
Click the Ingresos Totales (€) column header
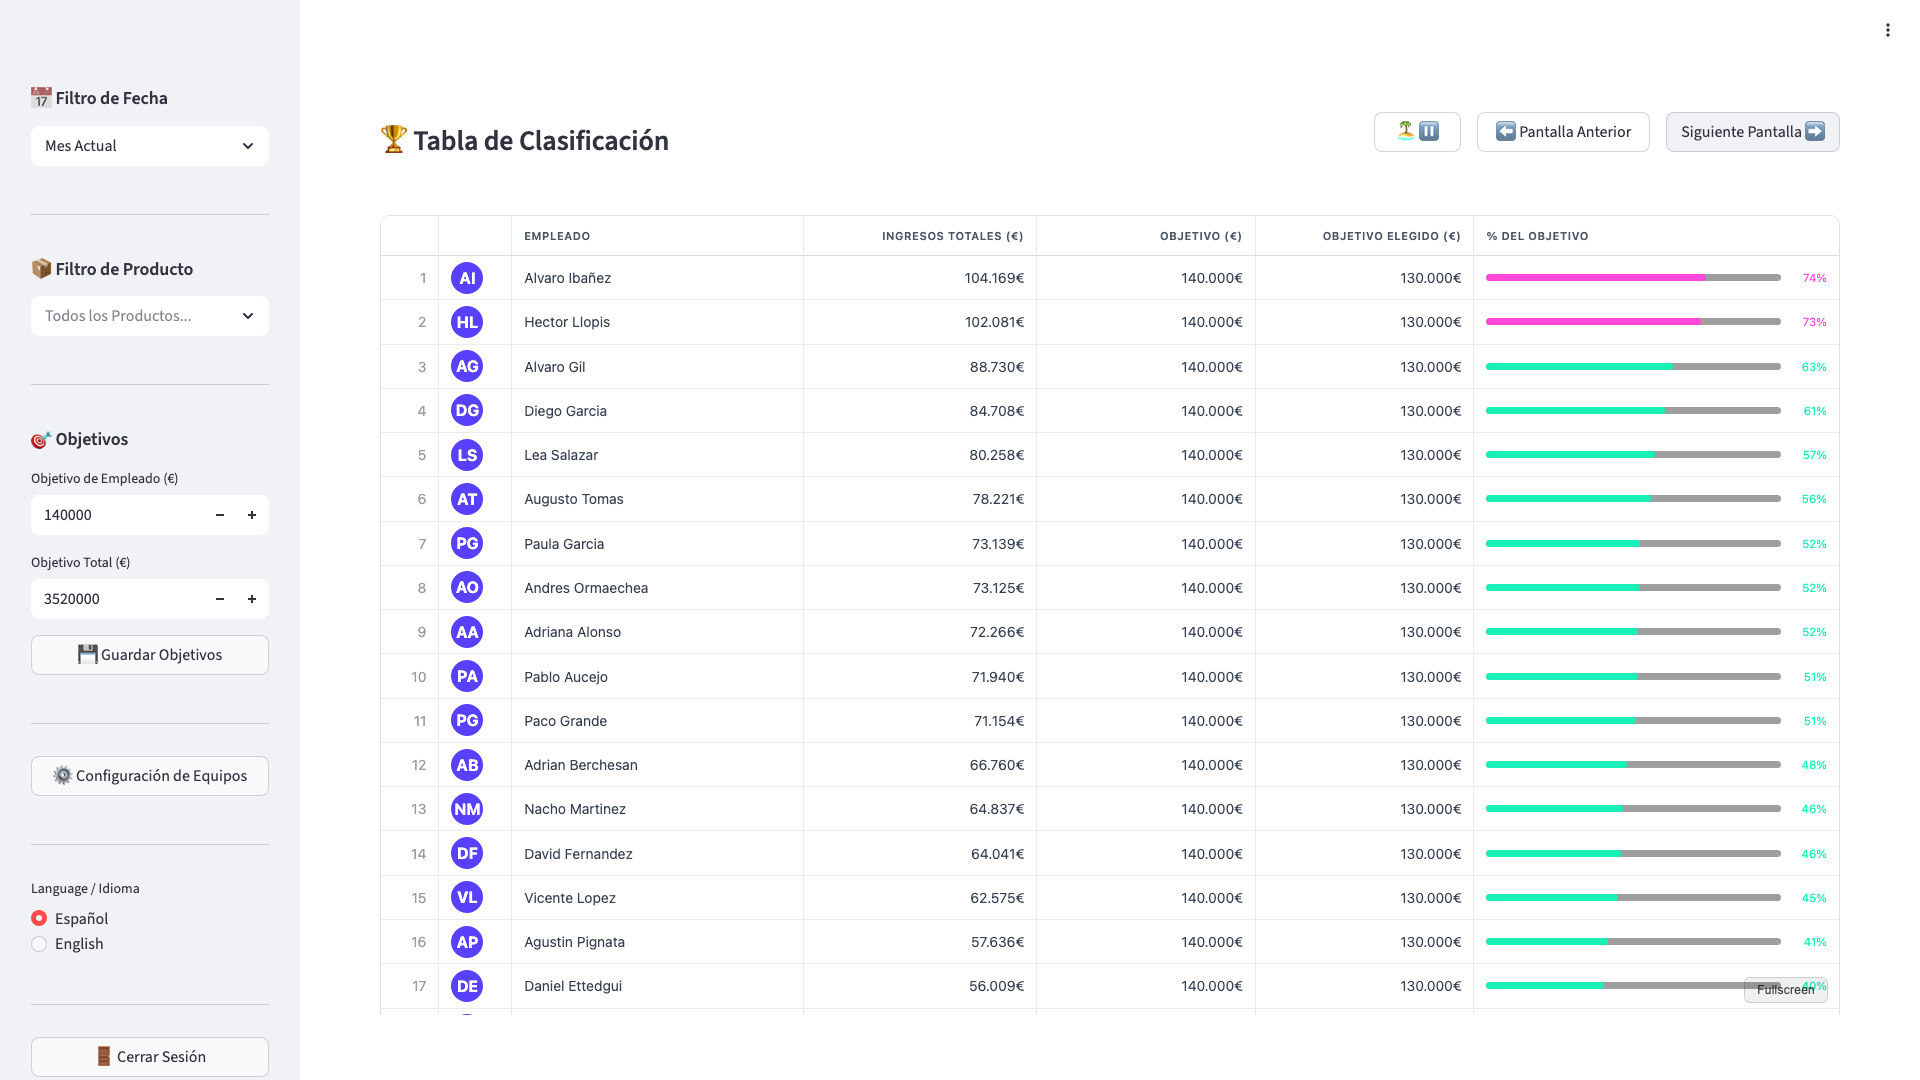click(920, 236)
